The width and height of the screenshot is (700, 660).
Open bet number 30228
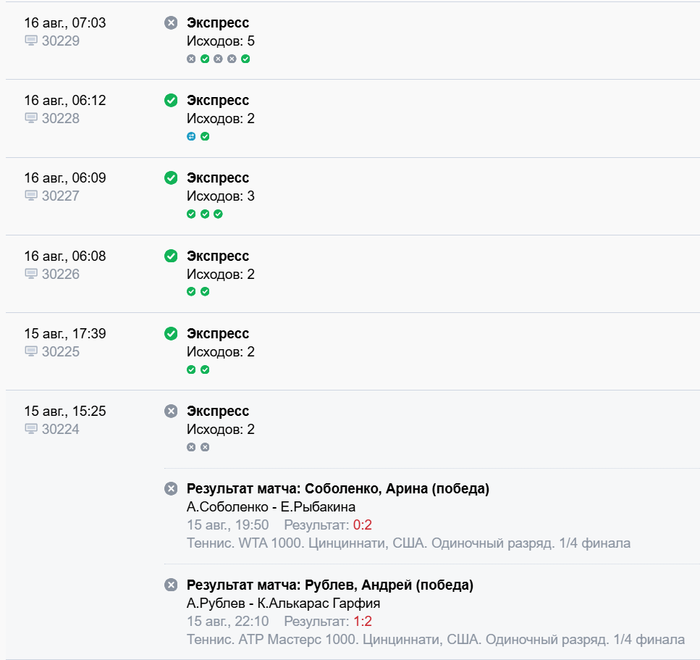tap(60, 118)
